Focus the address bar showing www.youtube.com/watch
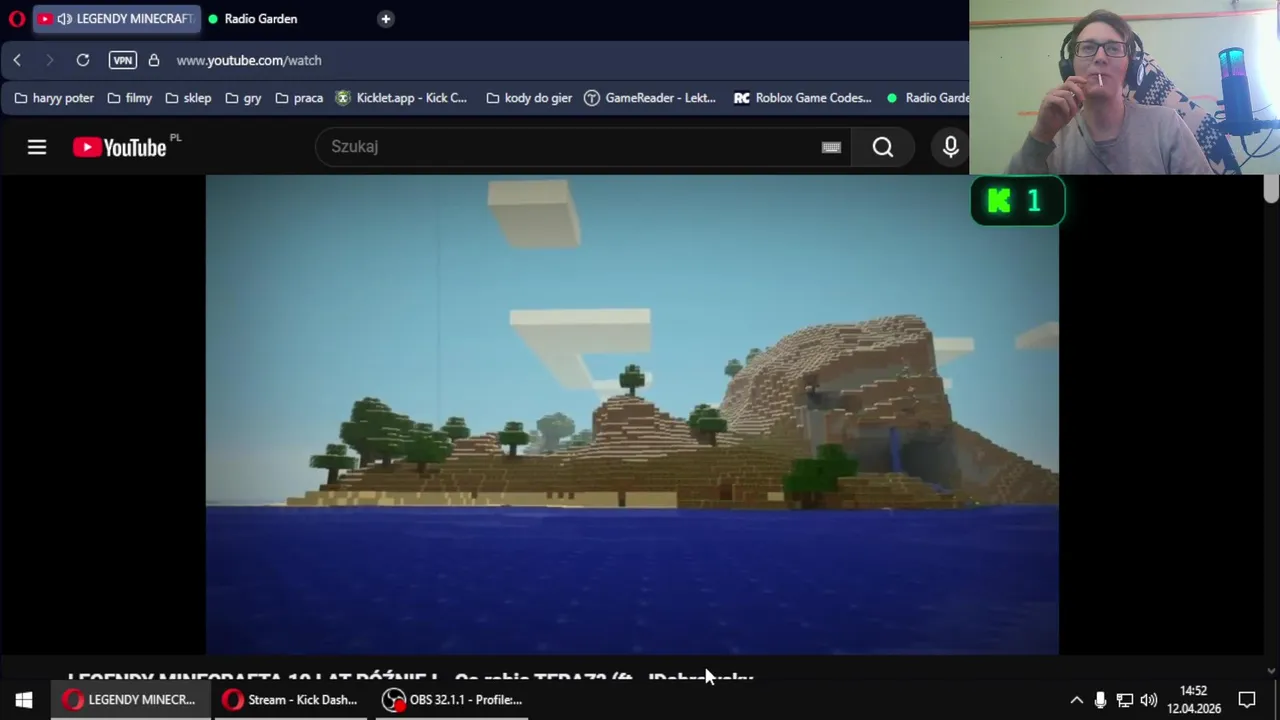 249,60
